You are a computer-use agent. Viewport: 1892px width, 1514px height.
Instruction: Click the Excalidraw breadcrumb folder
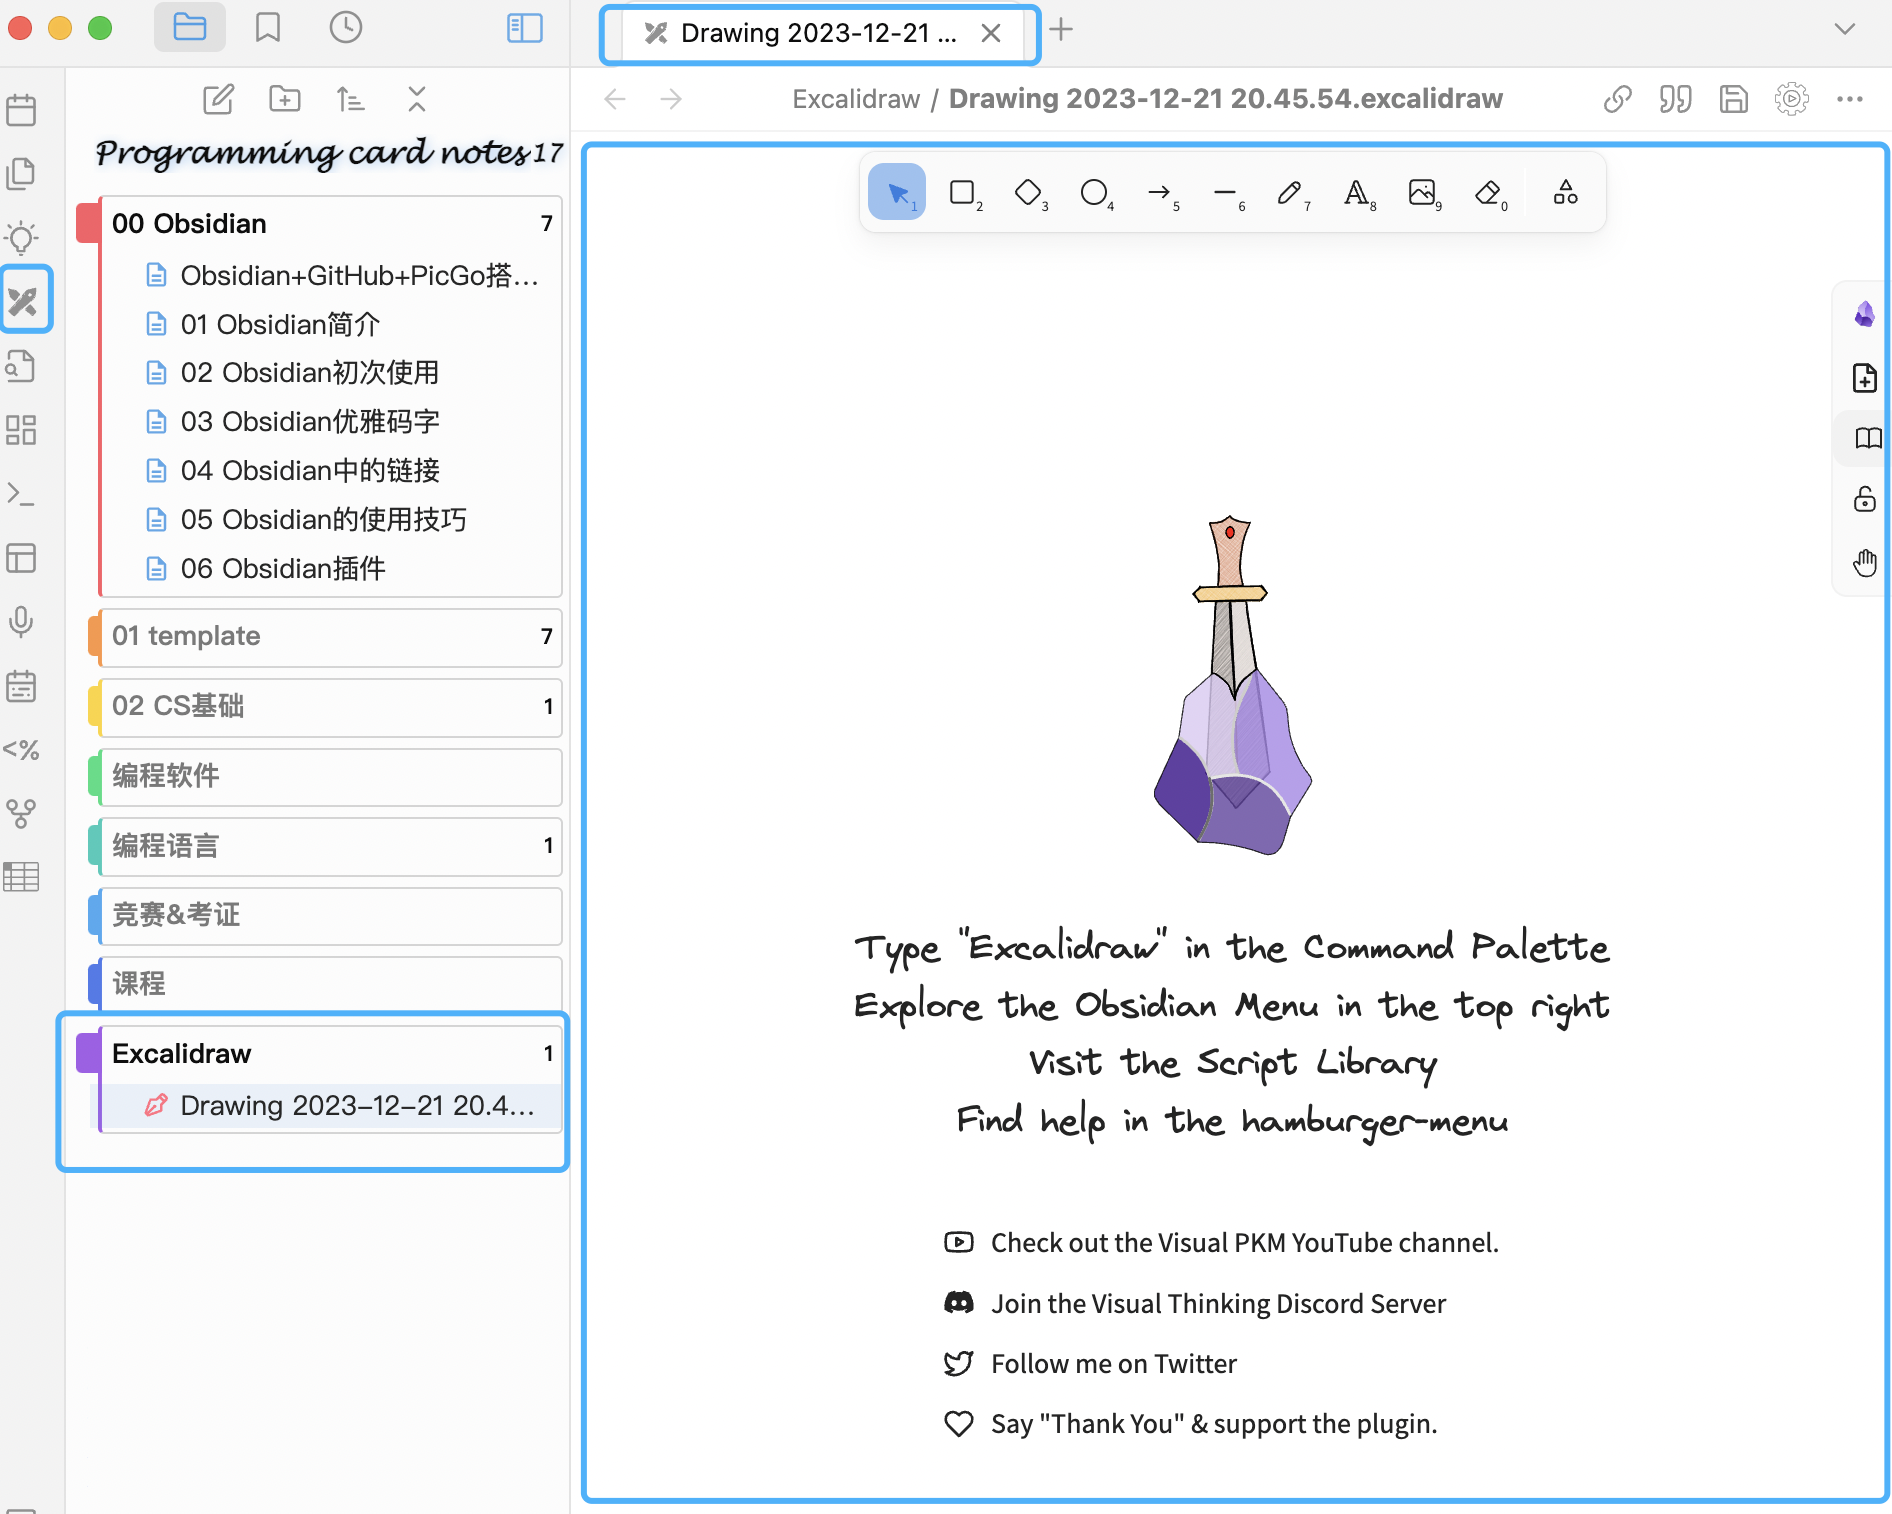(856, 99)
